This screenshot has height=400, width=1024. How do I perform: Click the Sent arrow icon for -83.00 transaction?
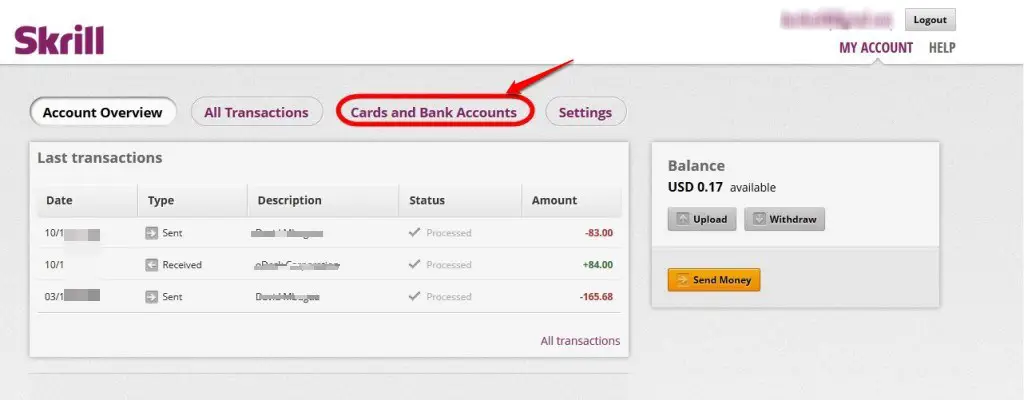coord(152,233)
